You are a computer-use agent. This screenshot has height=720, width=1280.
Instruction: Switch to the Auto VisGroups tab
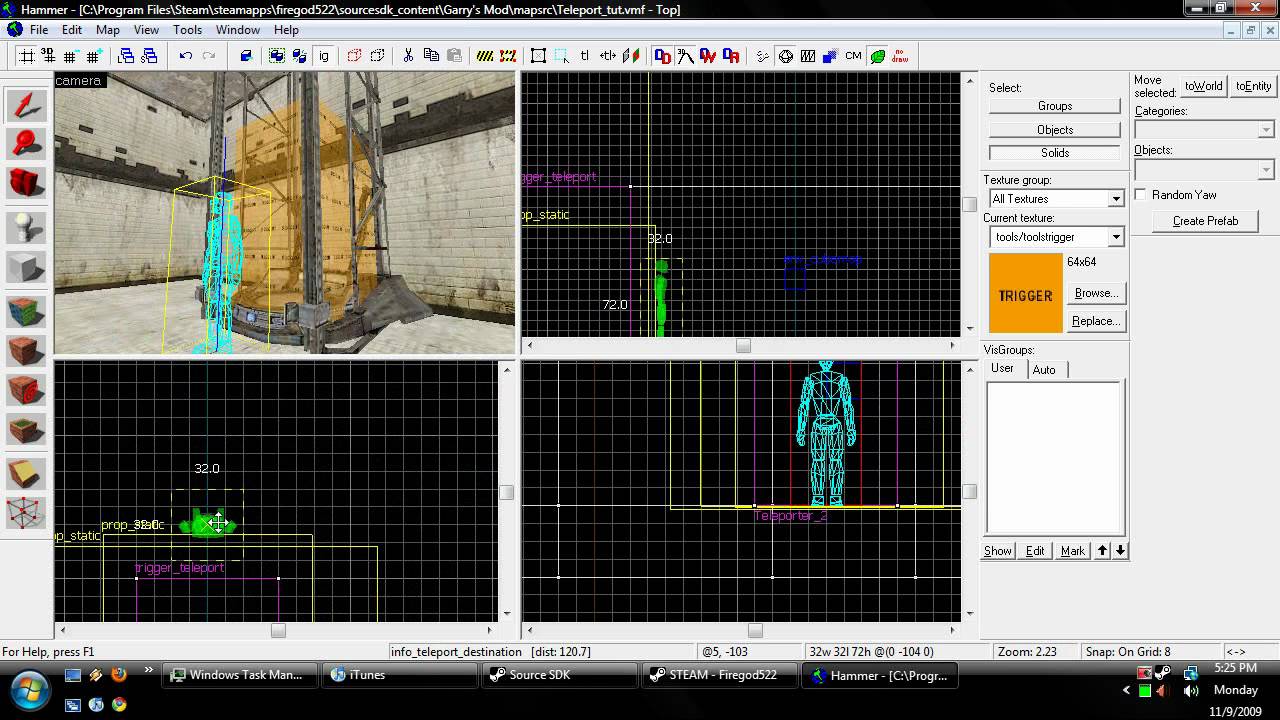click(1043, 370)
